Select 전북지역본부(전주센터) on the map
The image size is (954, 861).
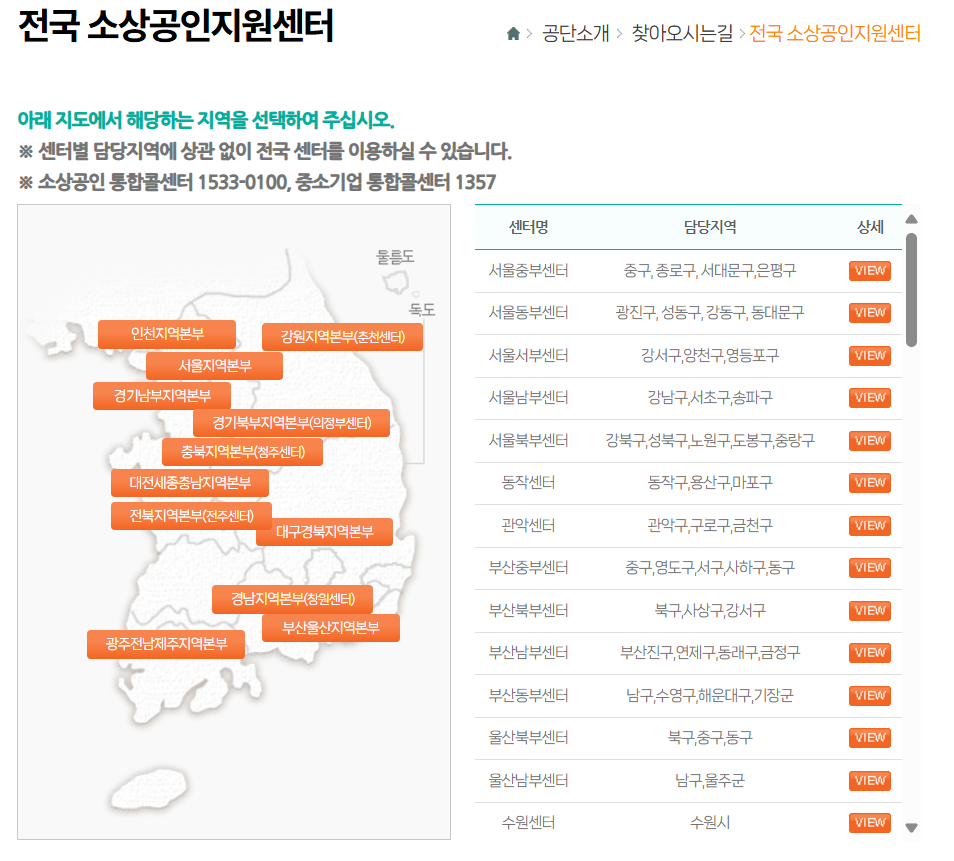pyautogui.click(x=190, y=514)
